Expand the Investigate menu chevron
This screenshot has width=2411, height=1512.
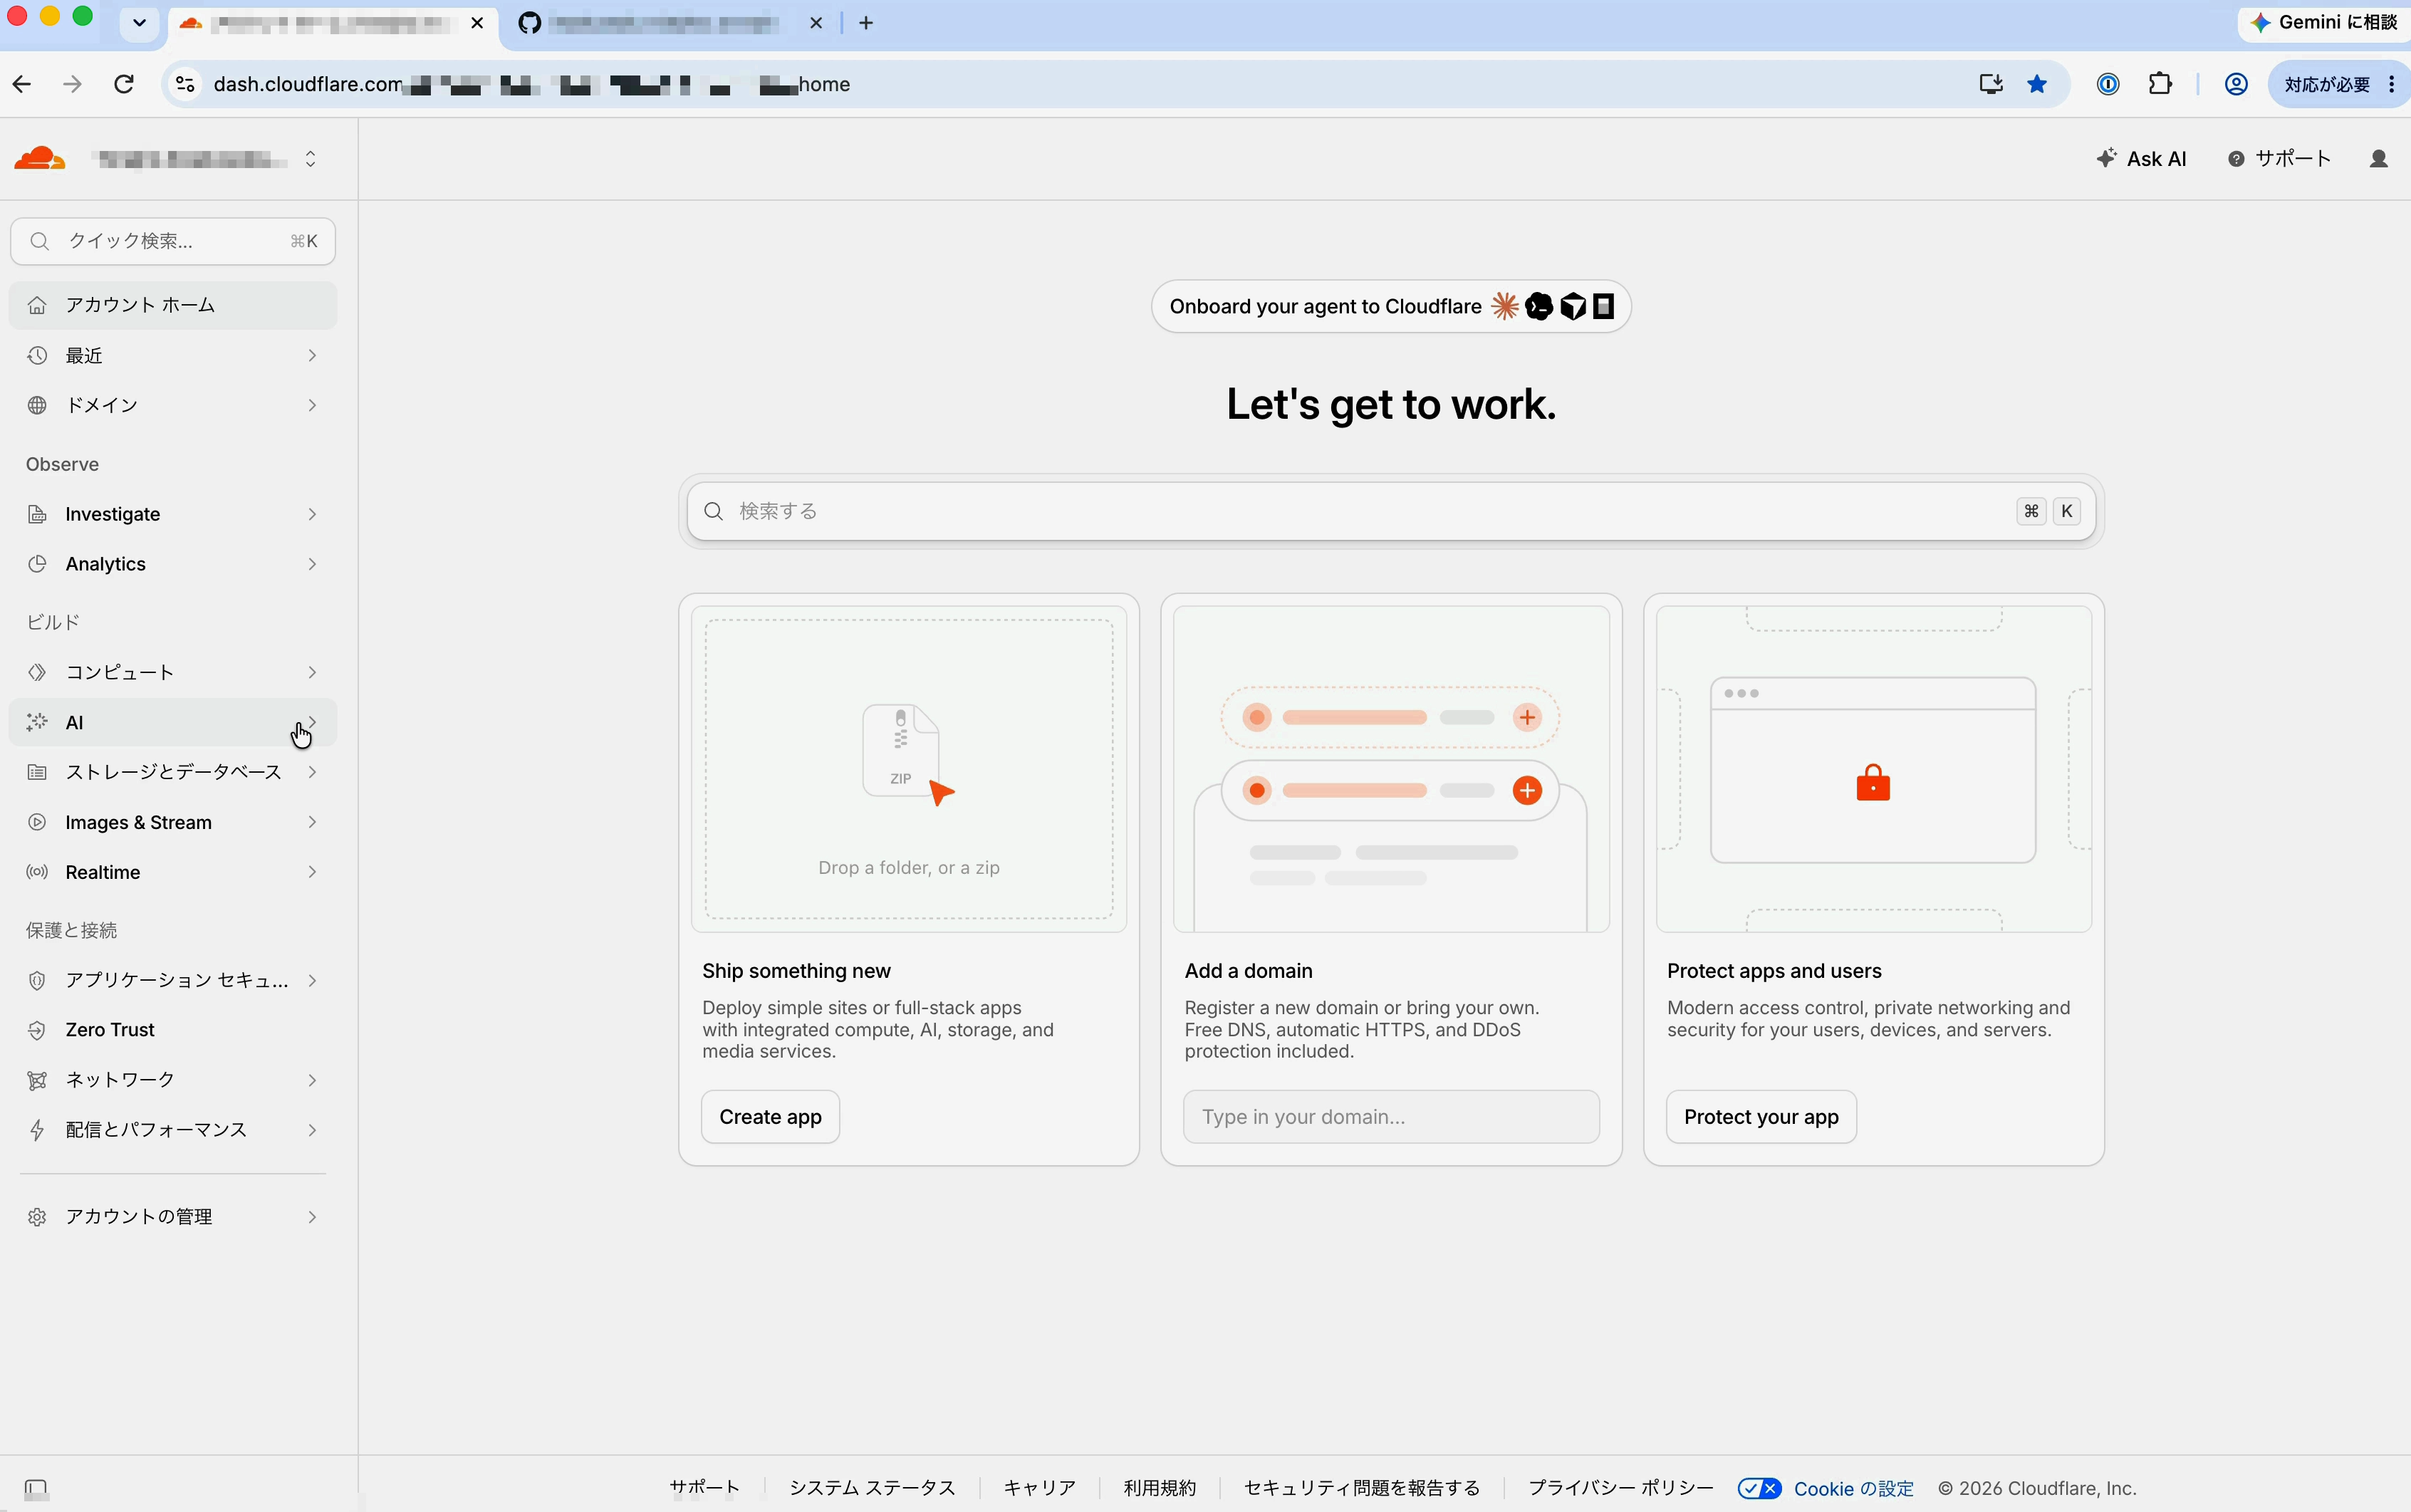click(312, 514)
